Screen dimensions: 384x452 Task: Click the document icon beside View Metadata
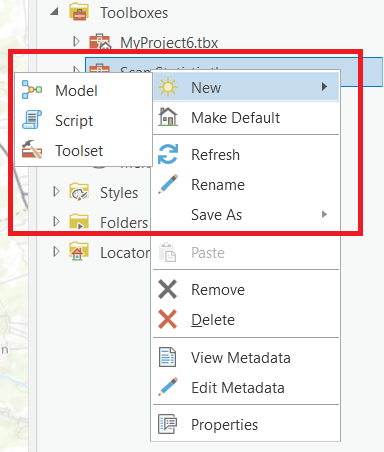click(167, 357)
